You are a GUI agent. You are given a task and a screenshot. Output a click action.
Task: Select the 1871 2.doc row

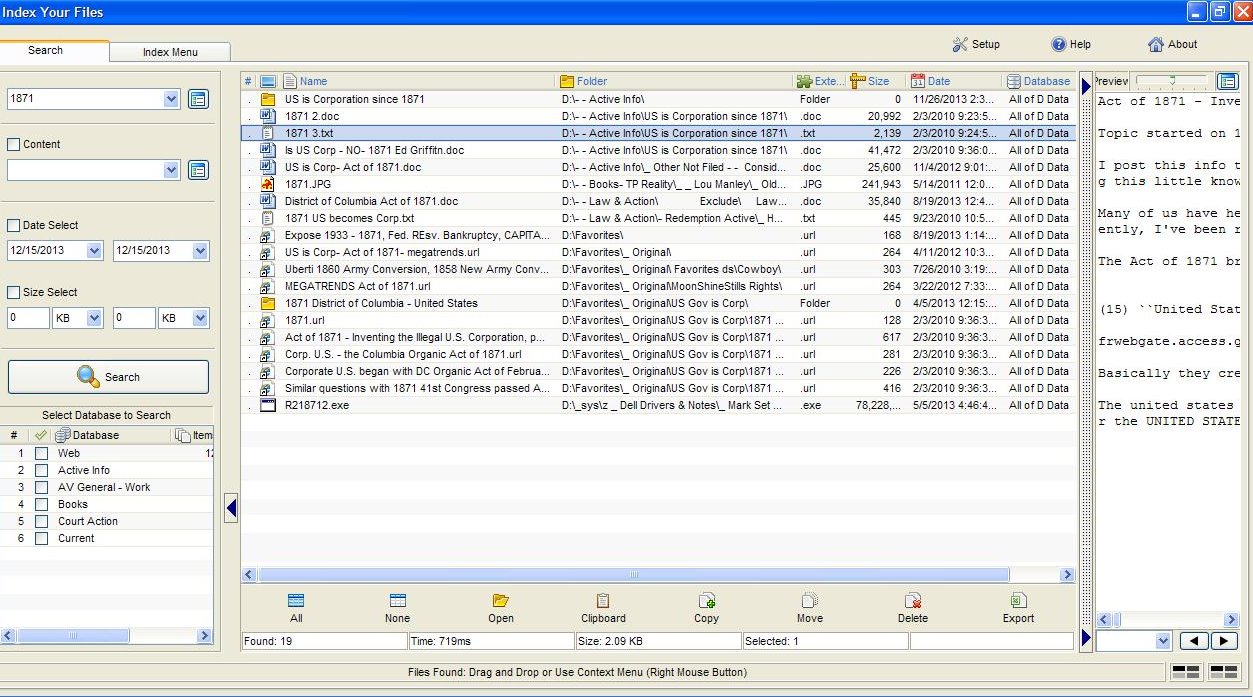click(658, 116)
